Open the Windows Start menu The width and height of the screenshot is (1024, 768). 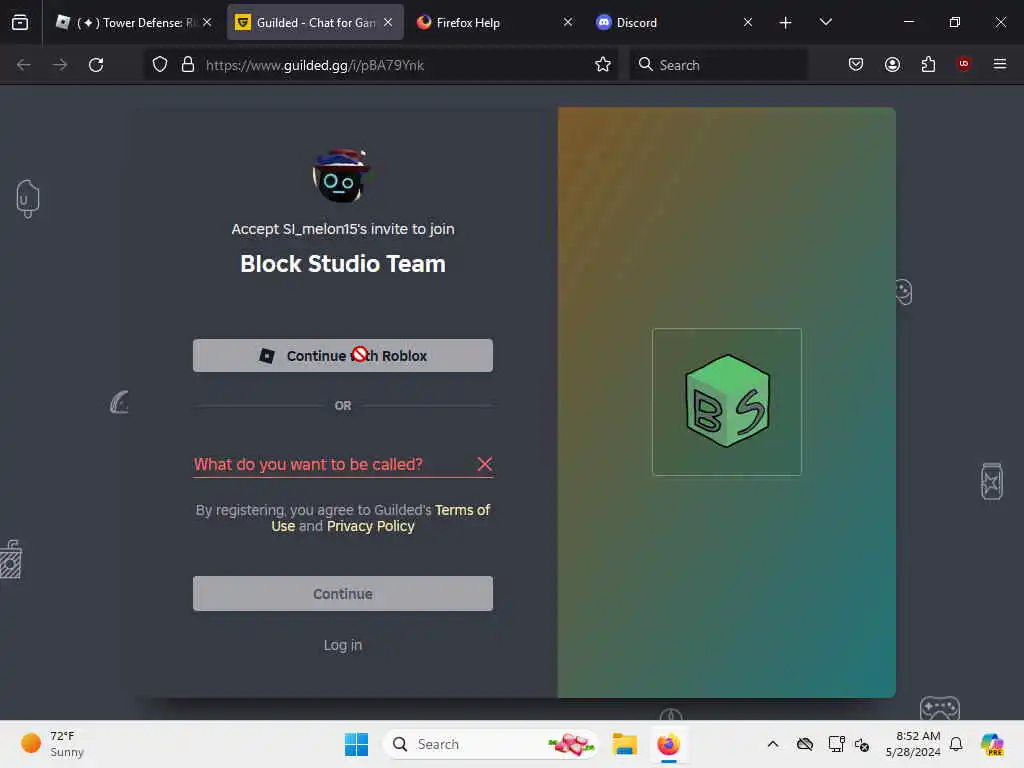point(357,744)
